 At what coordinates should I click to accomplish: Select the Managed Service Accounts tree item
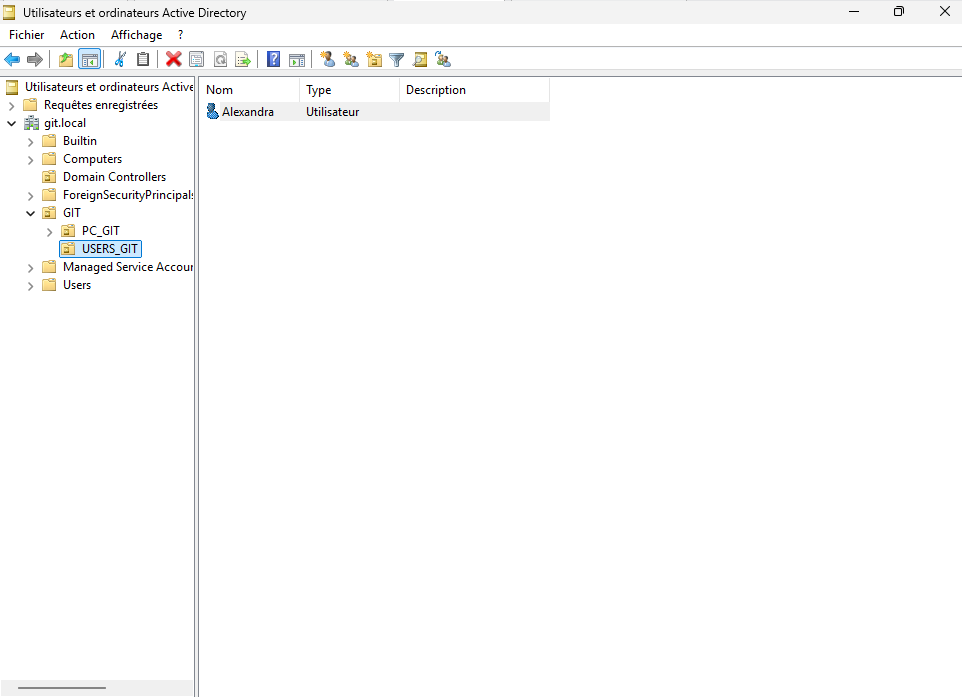click(x=128, y=268)
